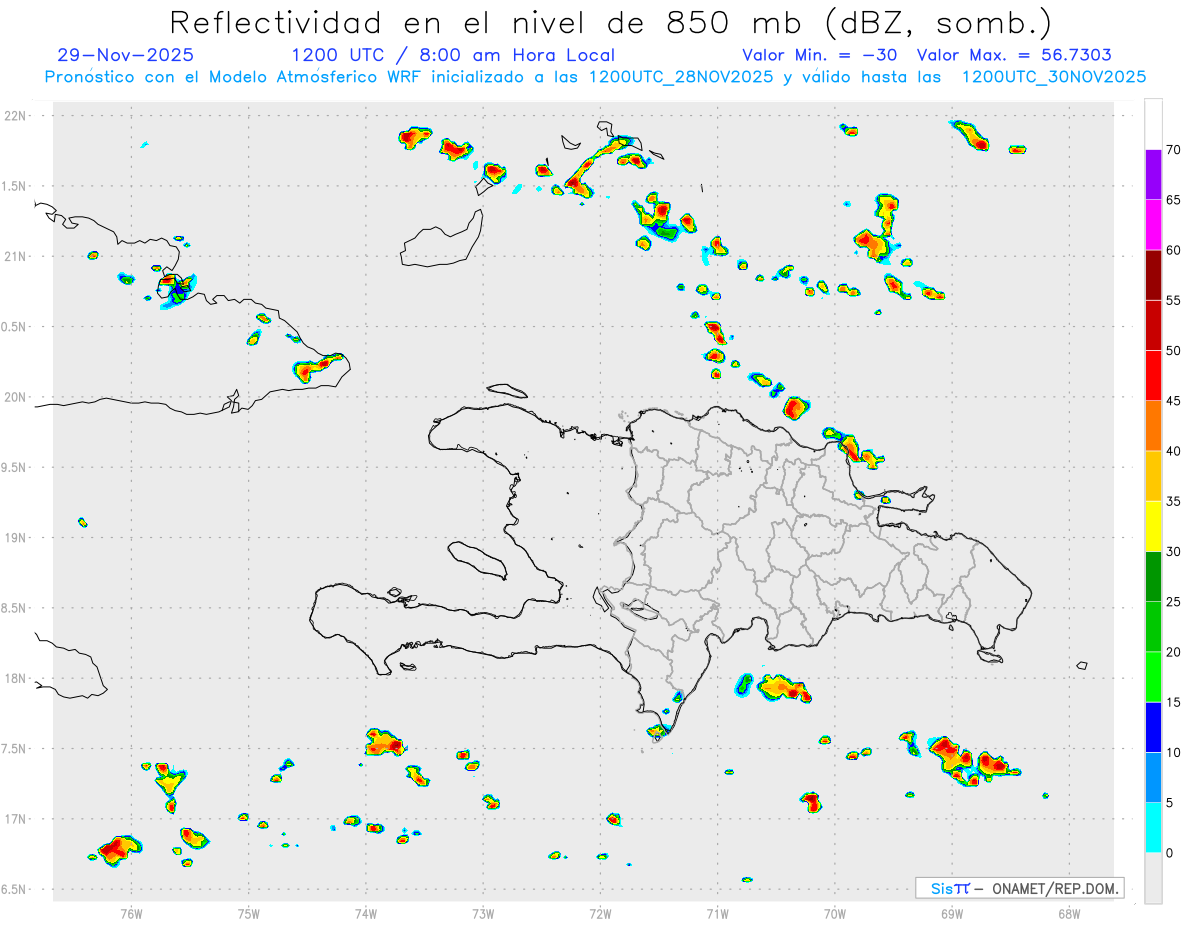Screen dimensions: 1200x927
Task: Select the red 45-50 dBZ colorbar segment
Action: pos(1153,376)
